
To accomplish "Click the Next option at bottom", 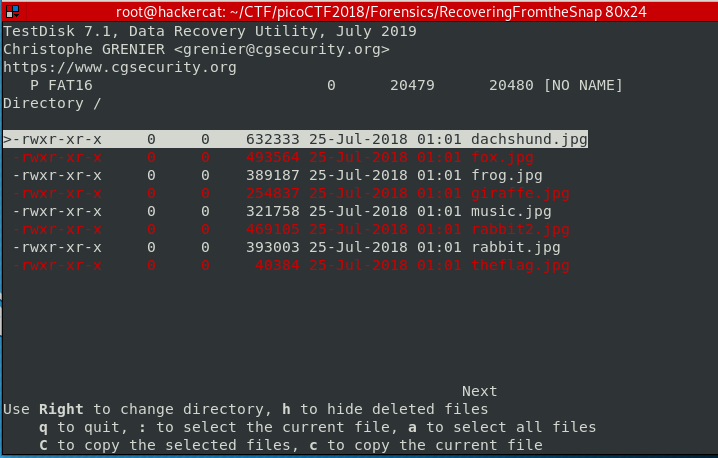I will tap(479, 391).
